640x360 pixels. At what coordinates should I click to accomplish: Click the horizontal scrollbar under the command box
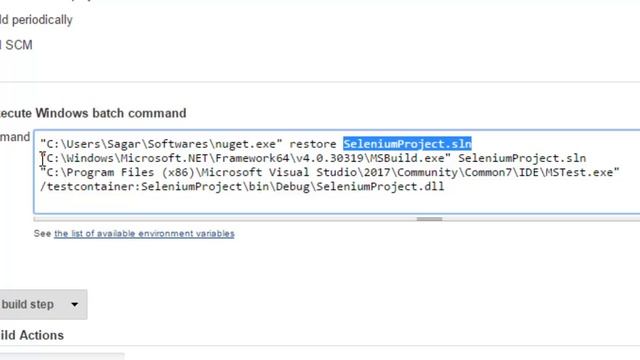[429, 219]
